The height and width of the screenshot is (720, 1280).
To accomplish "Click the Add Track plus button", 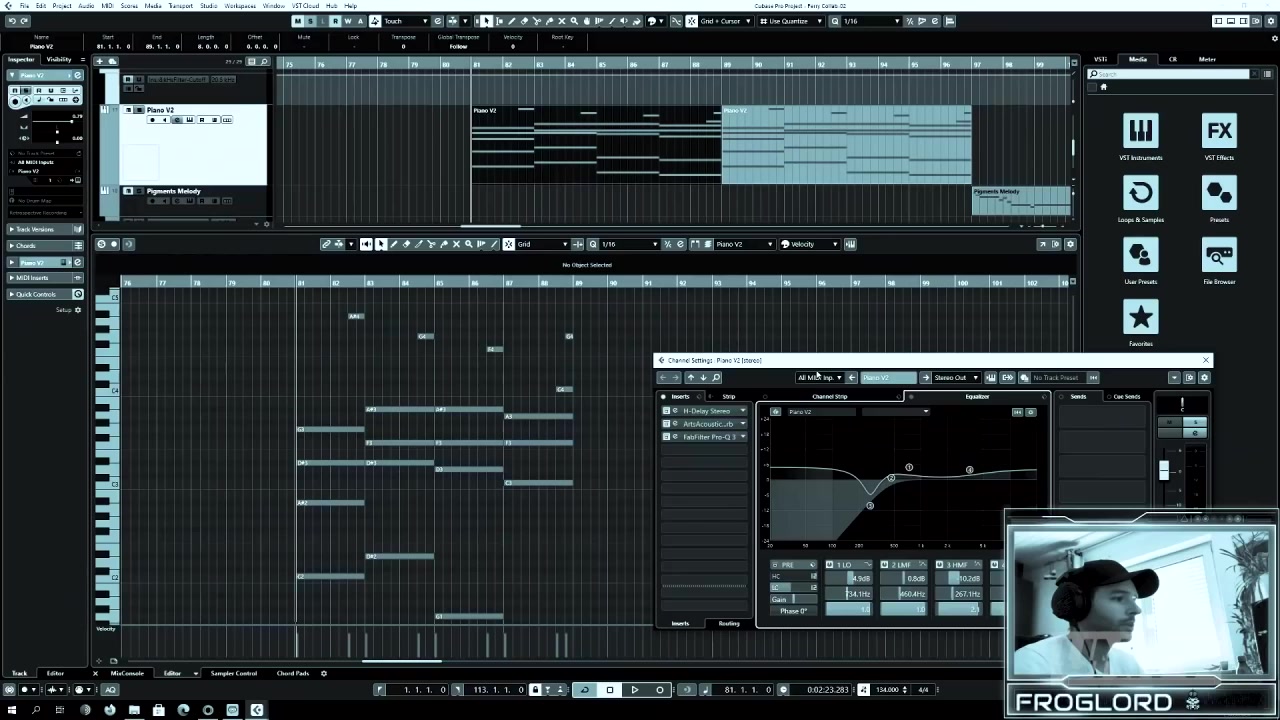I will (100, 61).
